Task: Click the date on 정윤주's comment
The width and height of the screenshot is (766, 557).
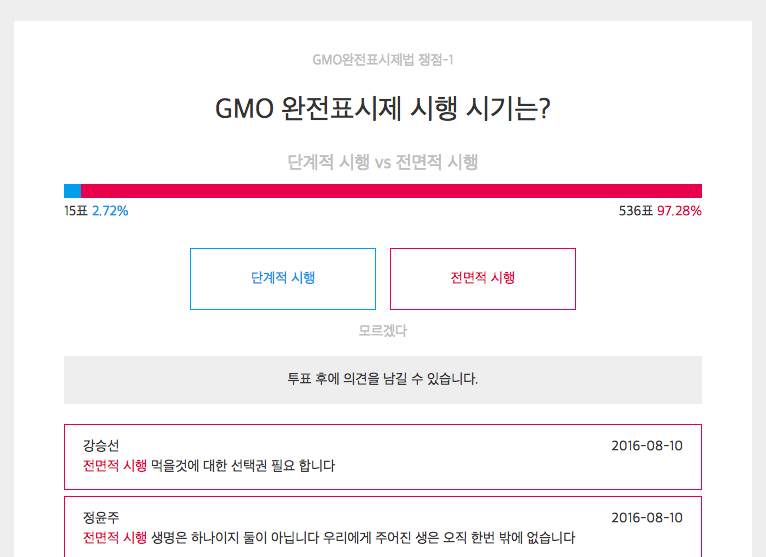Action: (647, 518)
